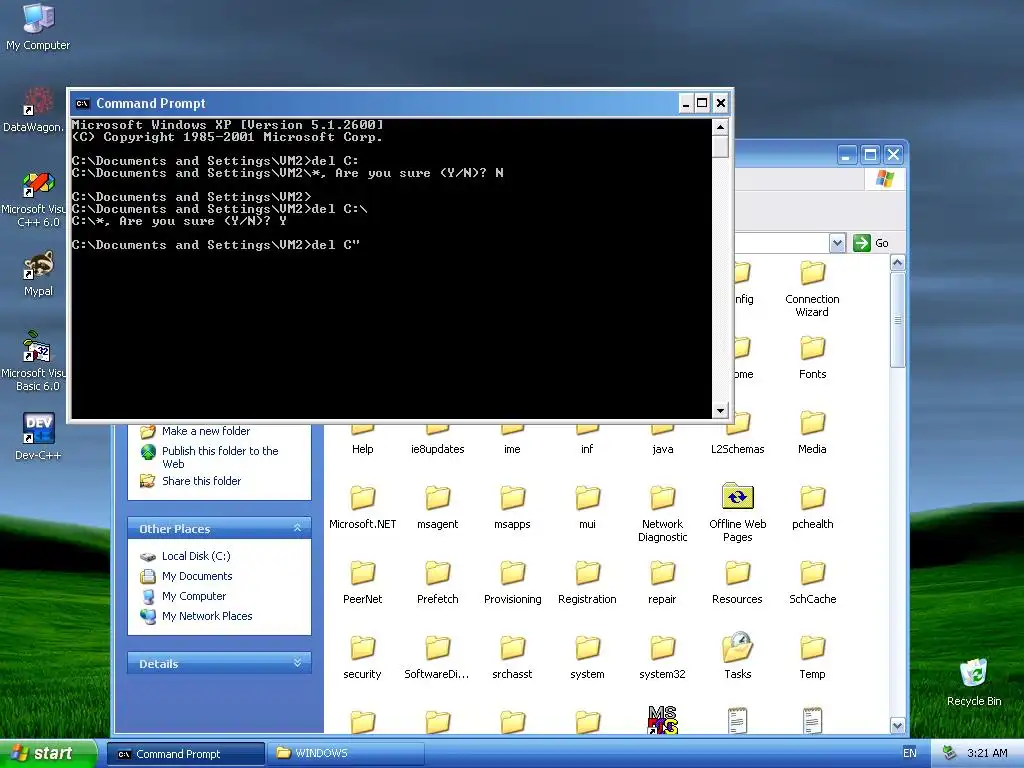Viewport: 1024px width, 768px height.
Task: Select the msapps folder
Action: click(513, 507)
